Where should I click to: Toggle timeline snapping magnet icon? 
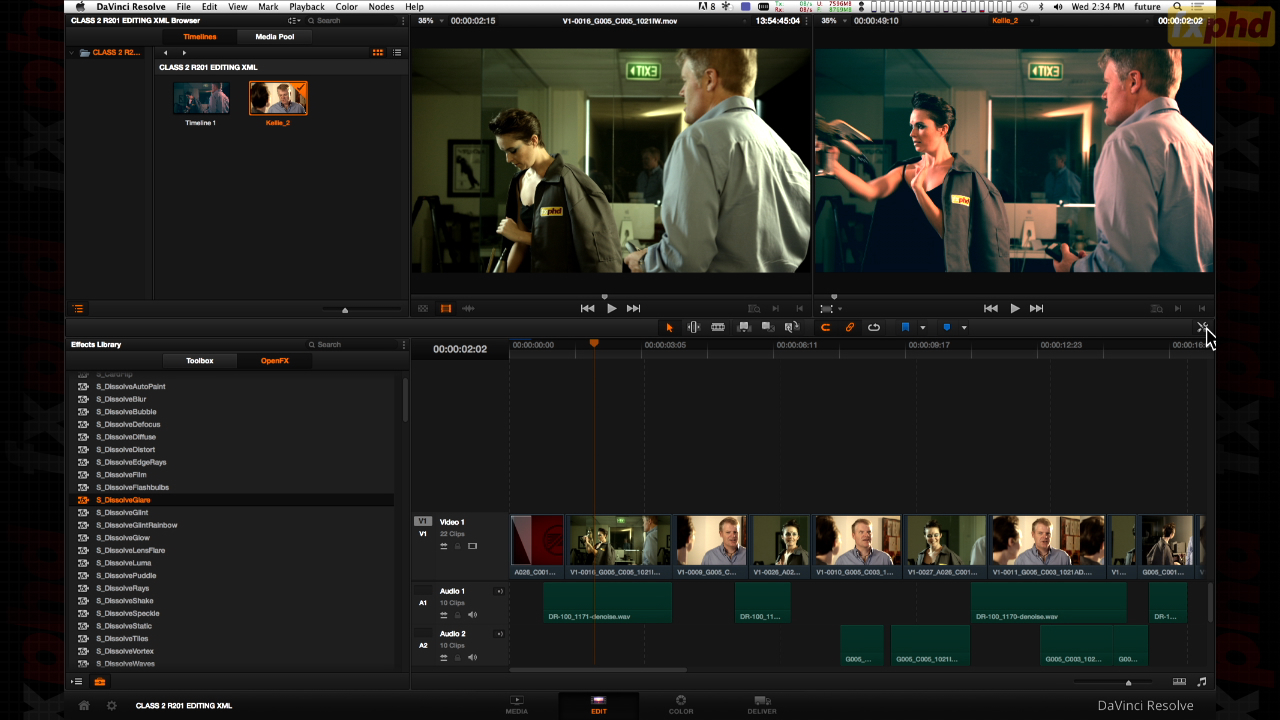(x=825, y=327)
